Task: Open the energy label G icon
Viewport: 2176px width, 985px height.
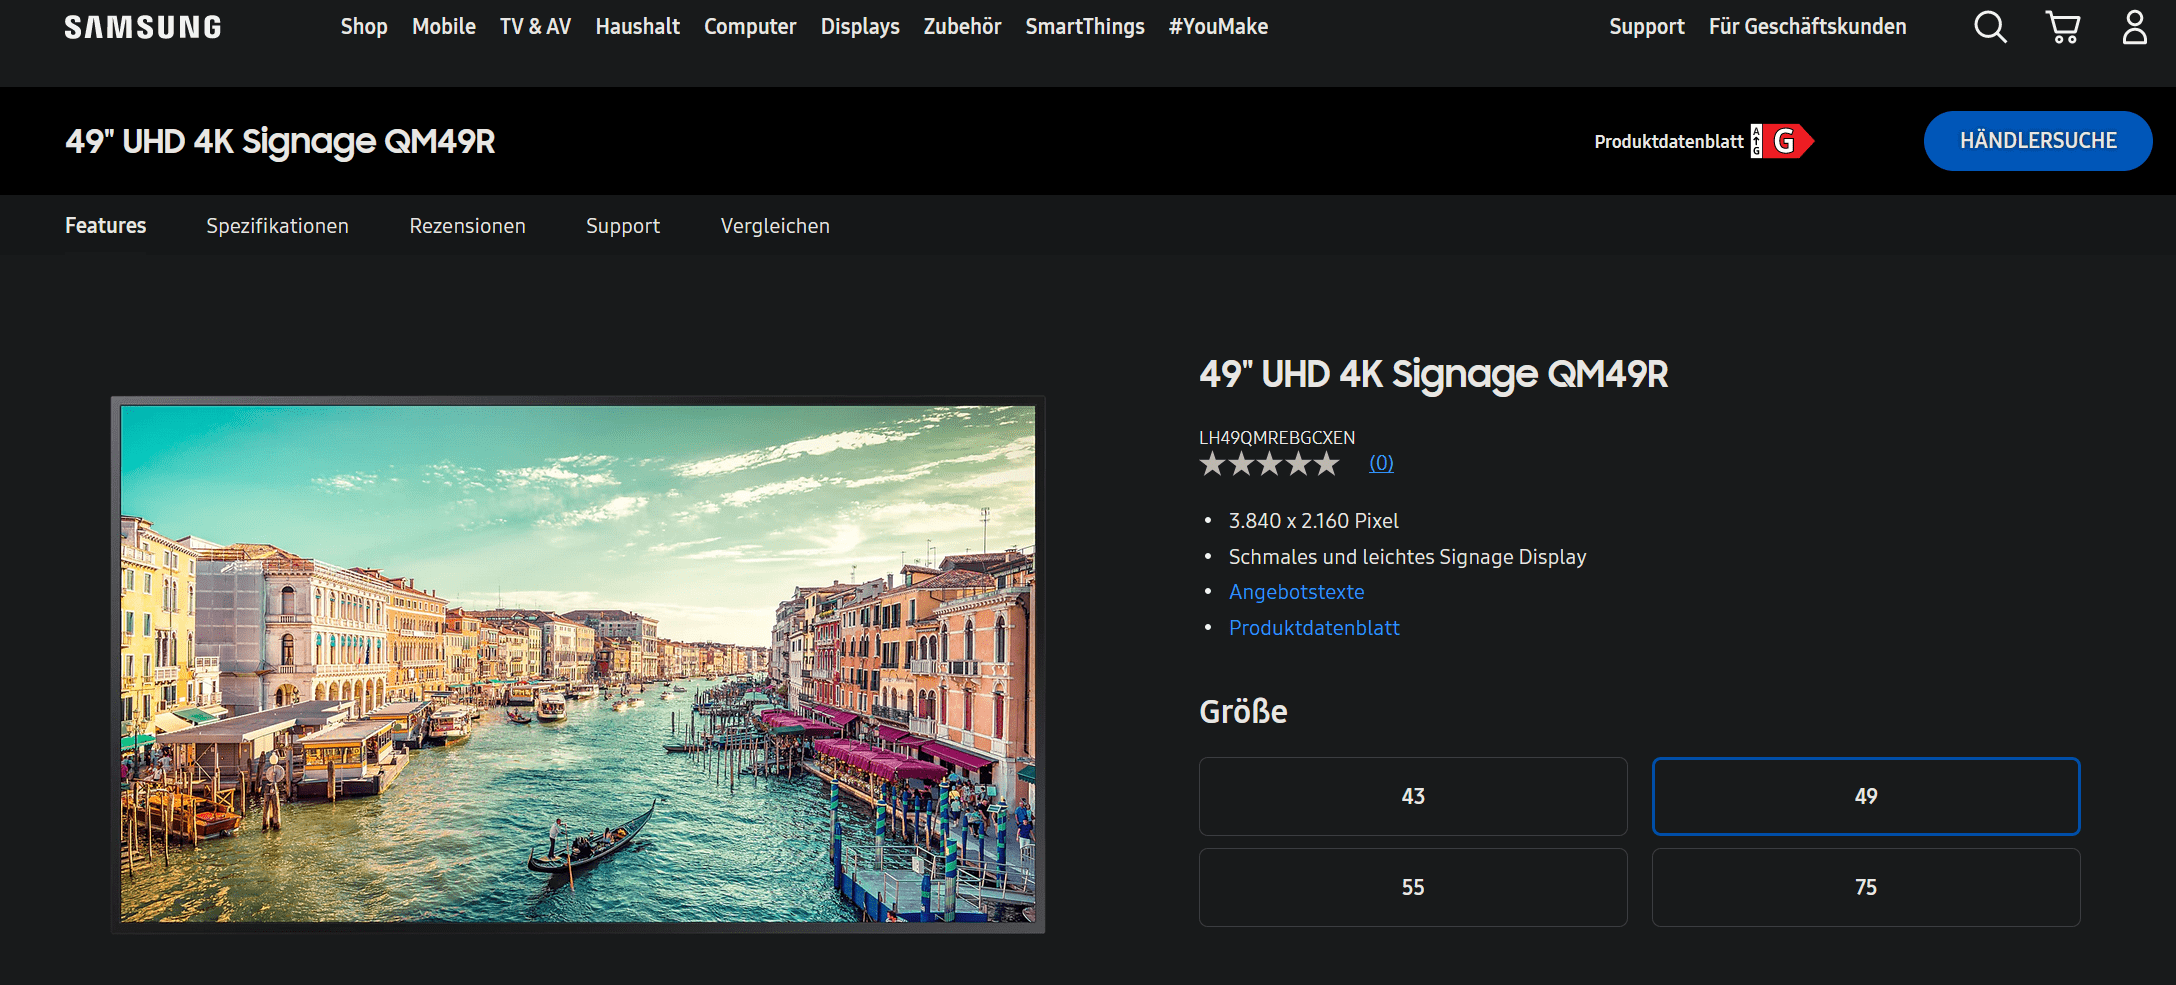Action: tap(1783, 141)
